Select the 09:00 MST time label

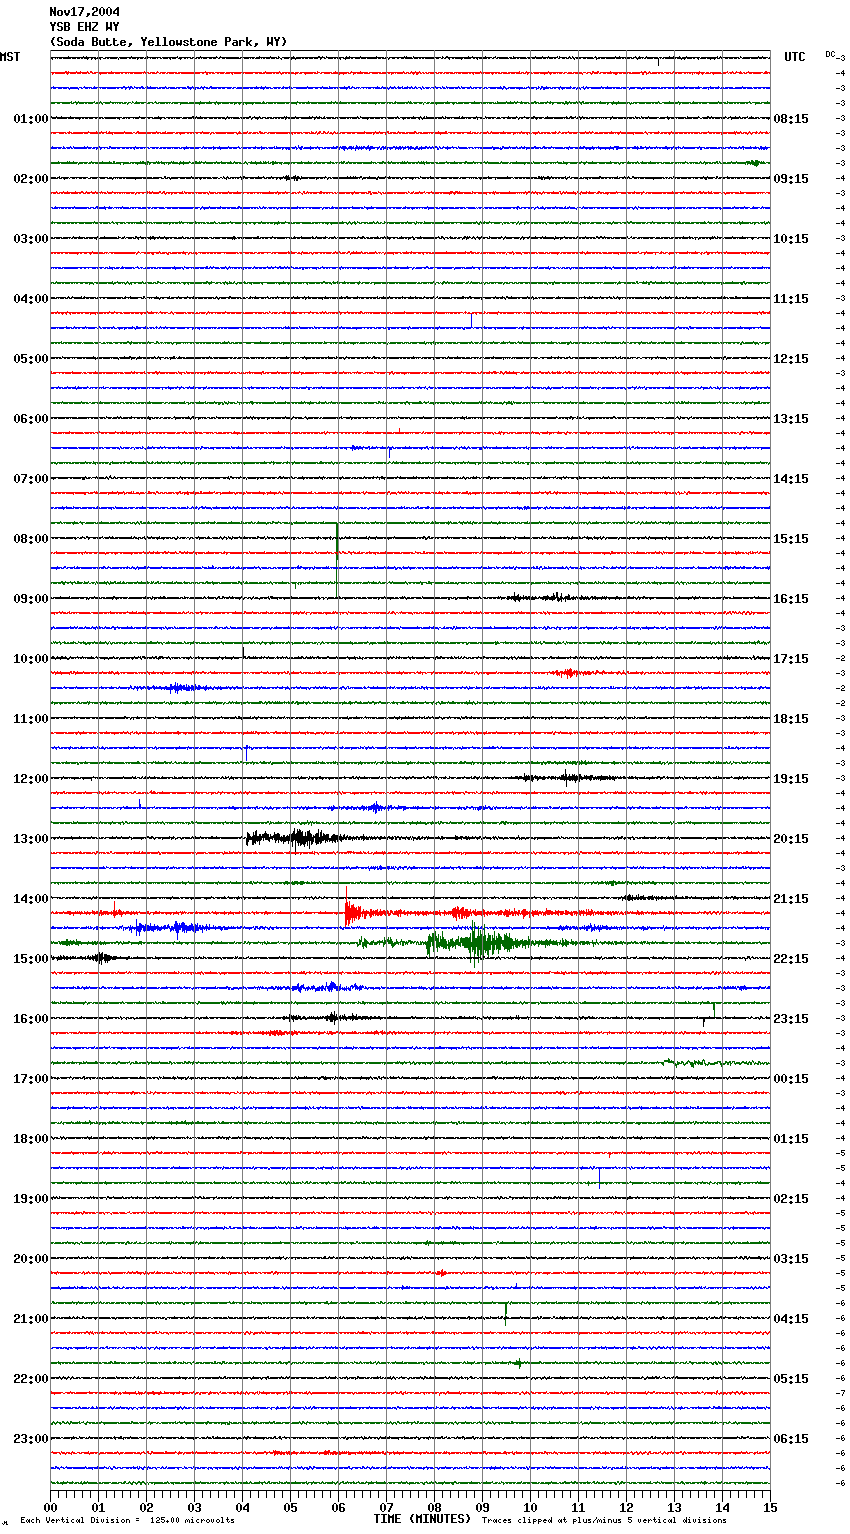pyautogui.click(x=30, y=599)
